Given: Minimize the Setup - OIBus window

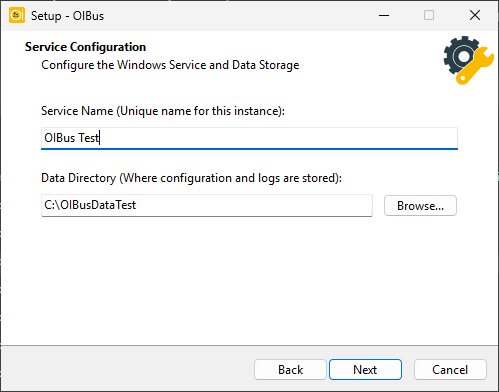Looking at the screenshot, I should click(384, 15).
